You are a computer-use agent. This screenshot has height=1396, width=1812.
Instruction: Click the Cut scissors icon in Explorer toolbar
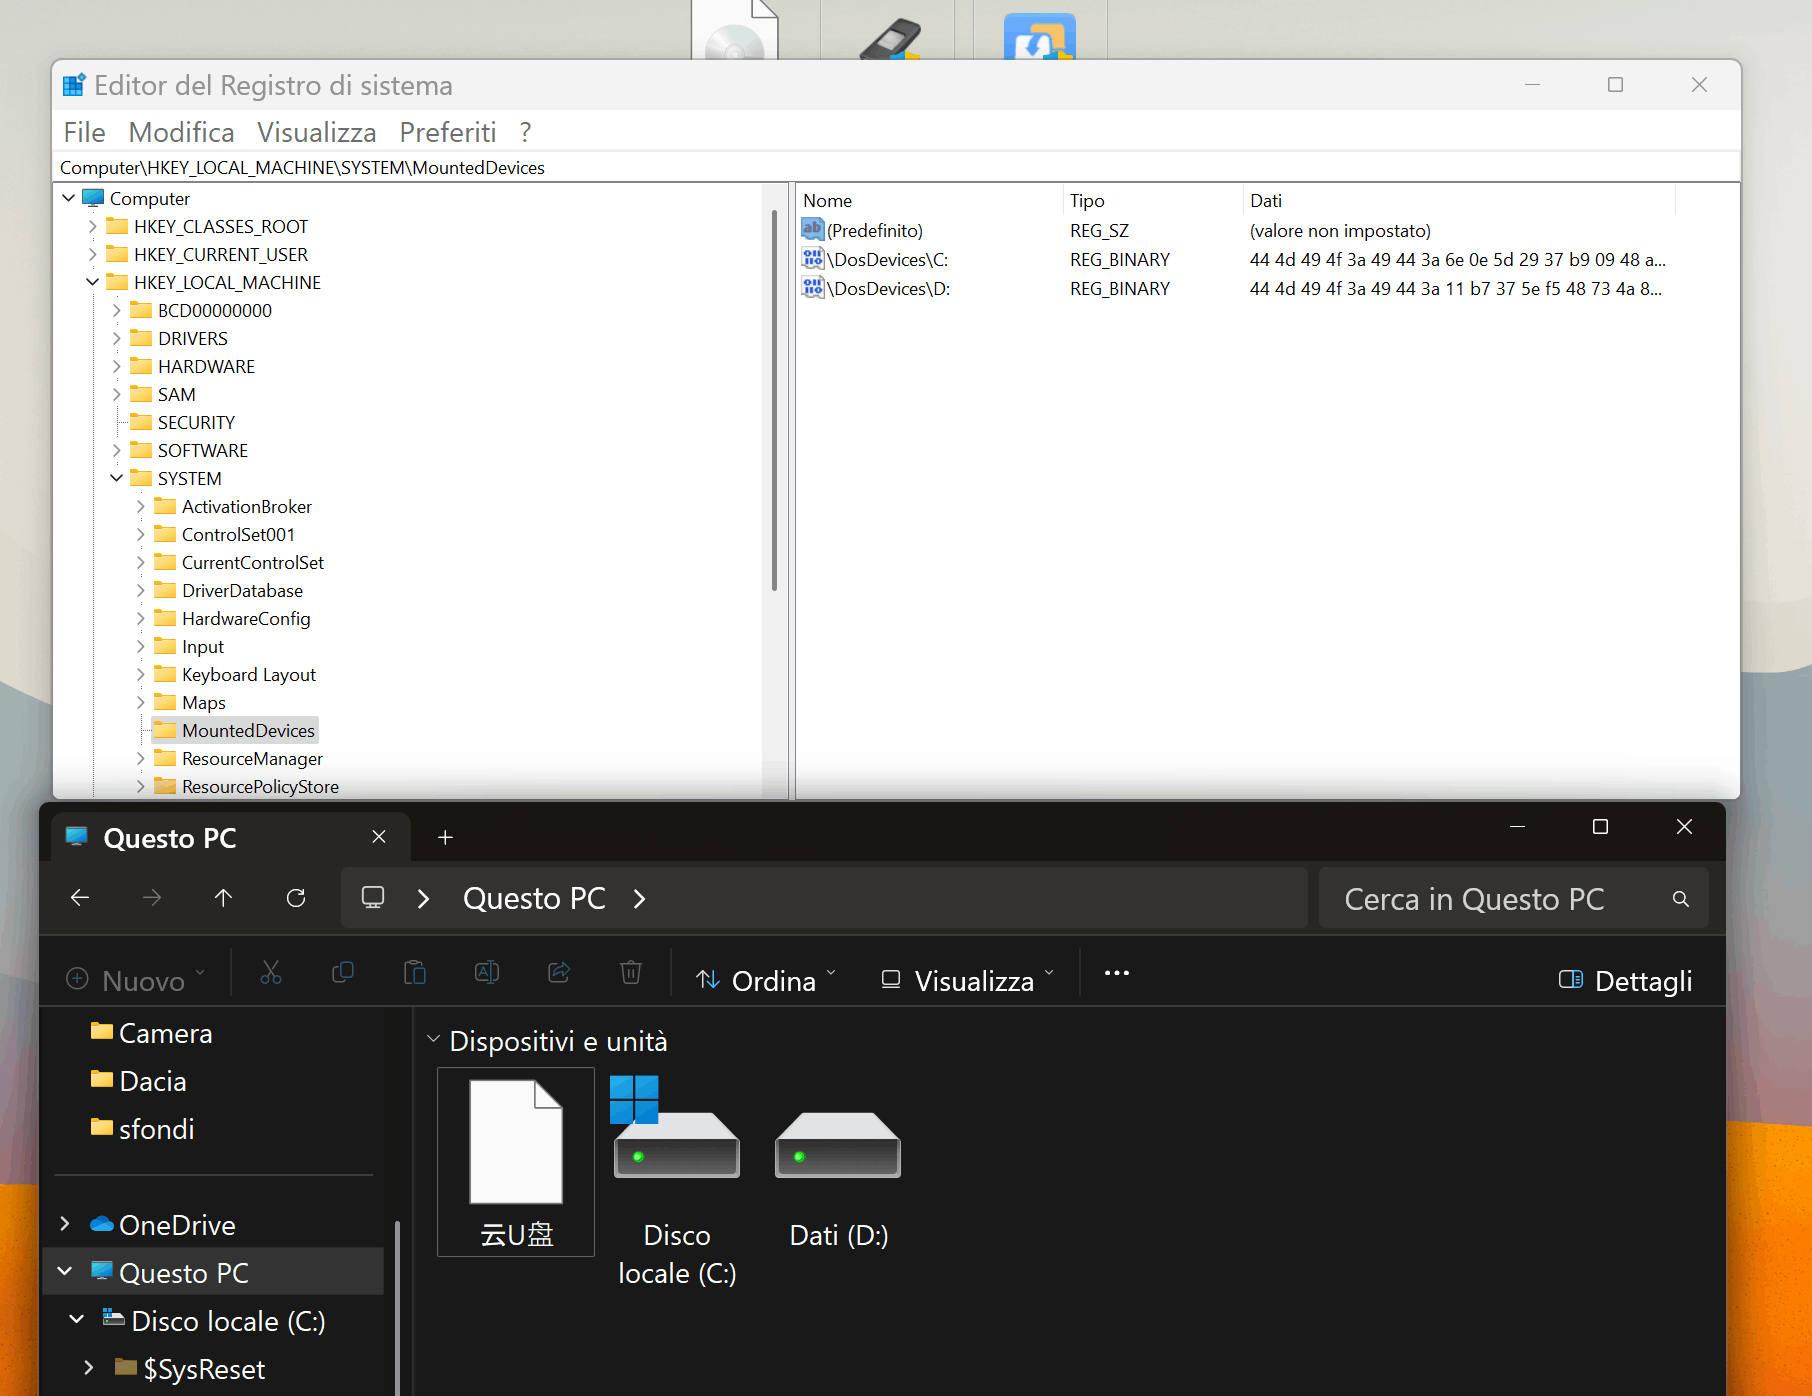(271, 973)
